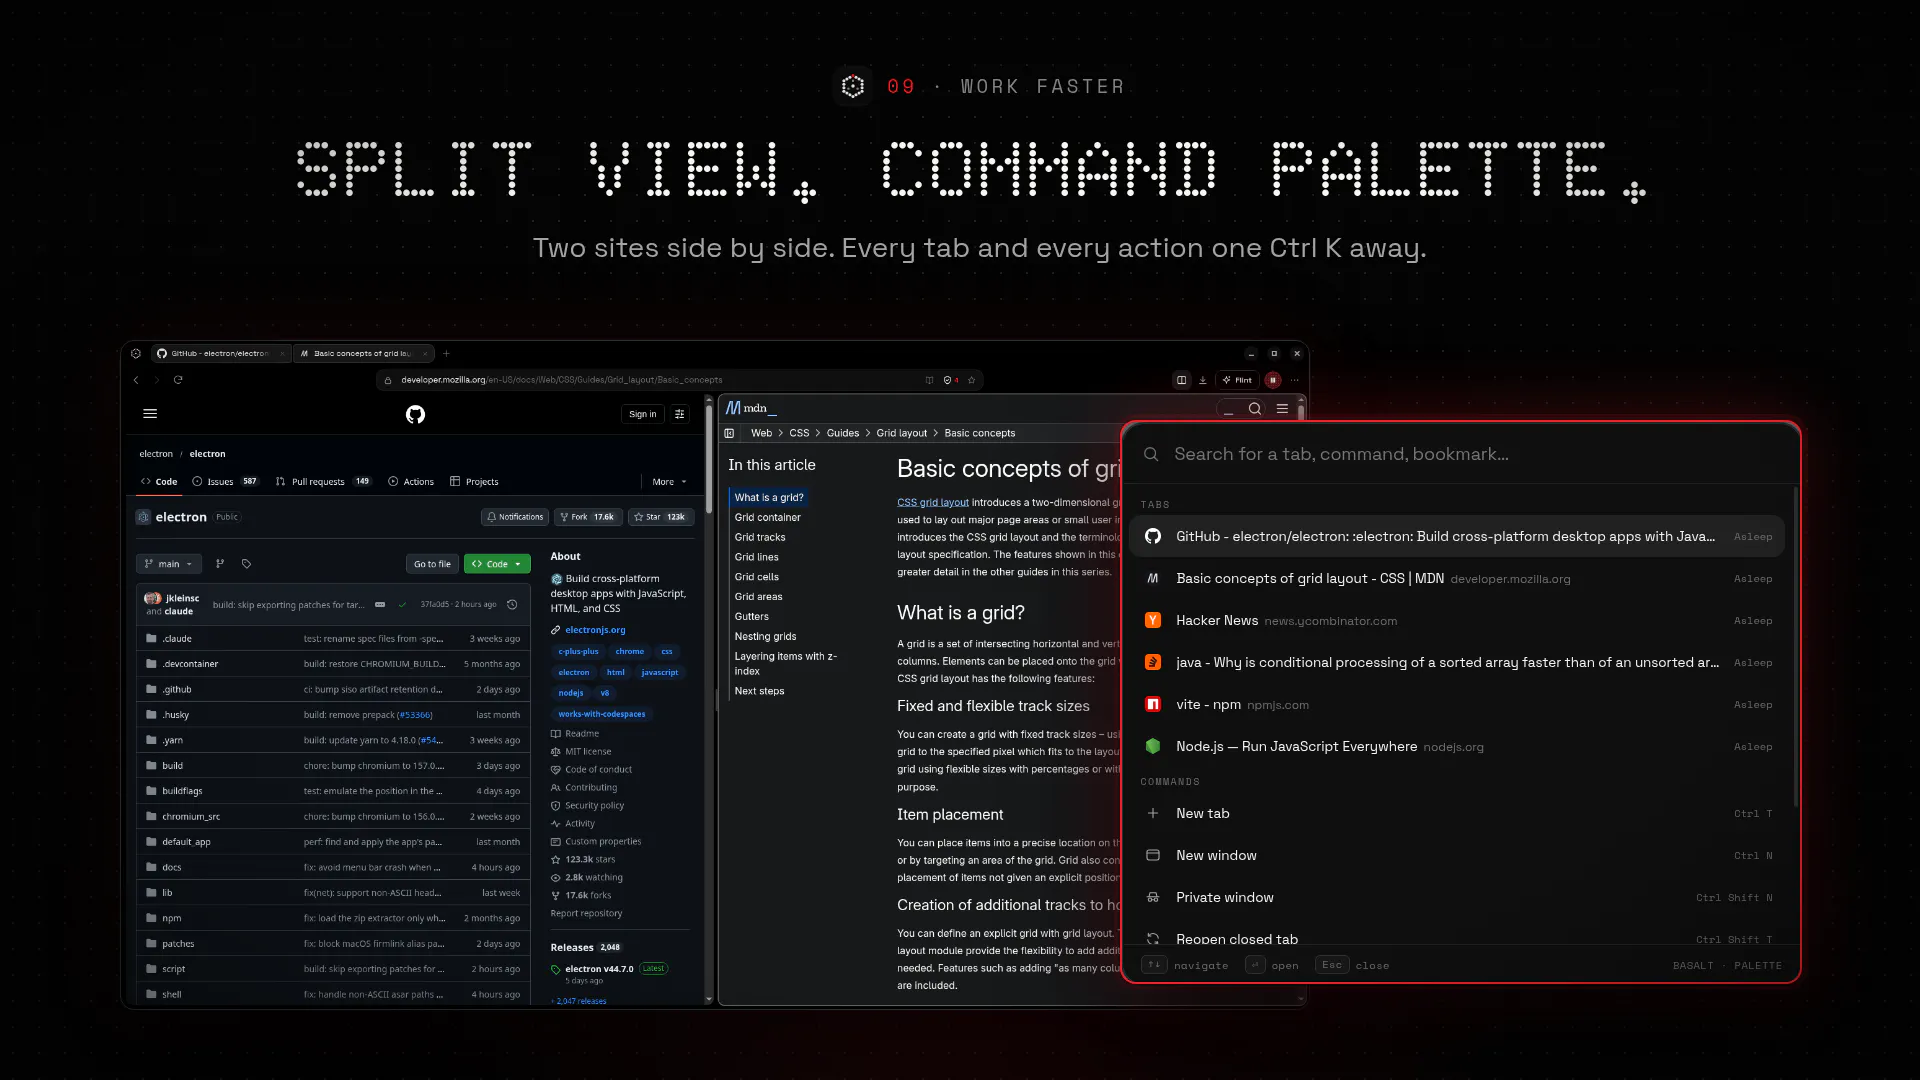This screenshot has height=1080, width=1920.
Task: Click the red profile avatar in toolbar
Action: [1273, 380]
